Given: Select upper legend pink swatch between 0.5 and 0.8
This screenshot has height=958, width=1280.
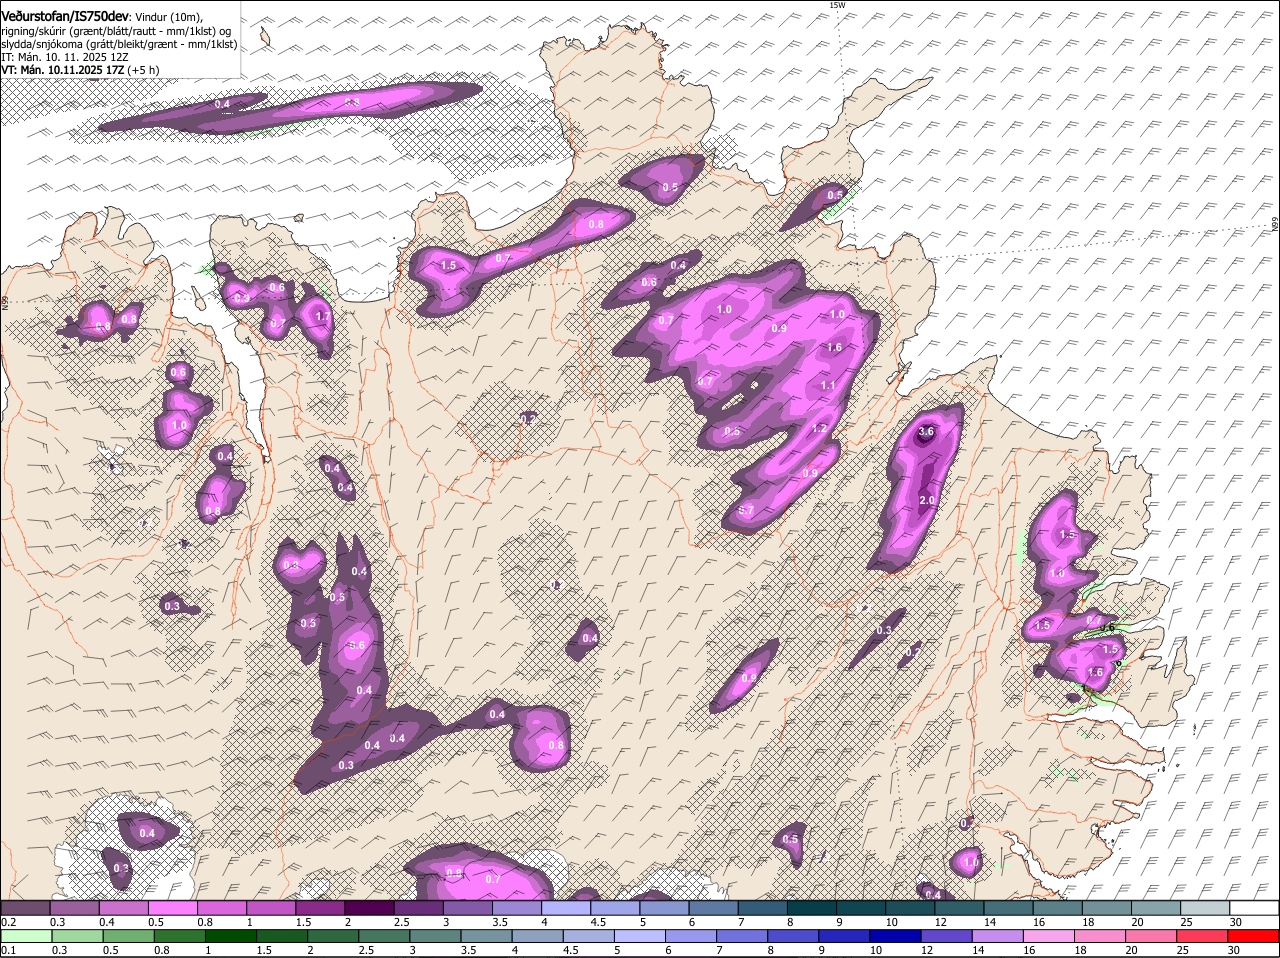Looking at the screenshot, I should coord(172,908).
